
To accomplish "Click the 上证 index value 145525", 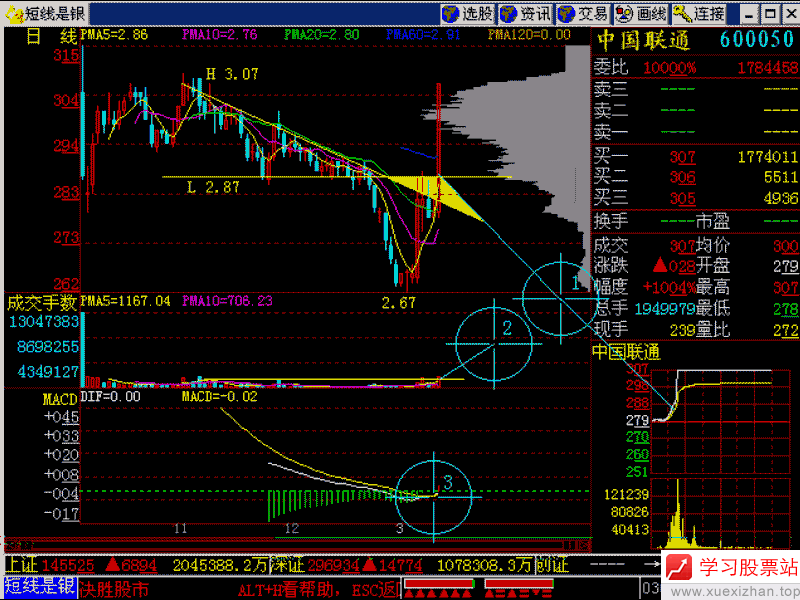I will click(68, 565).
